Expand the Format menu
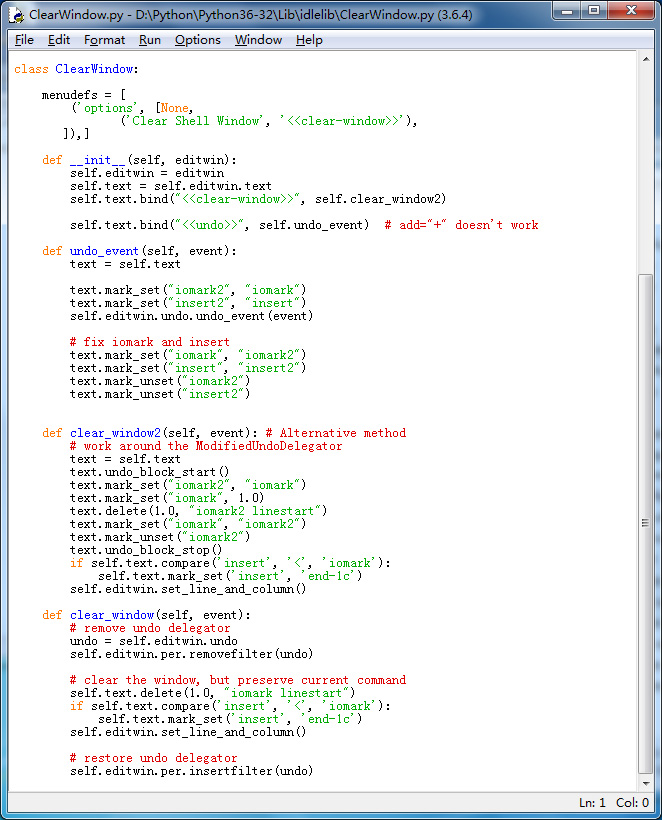 pyautogui.click(x=104, y=40)
